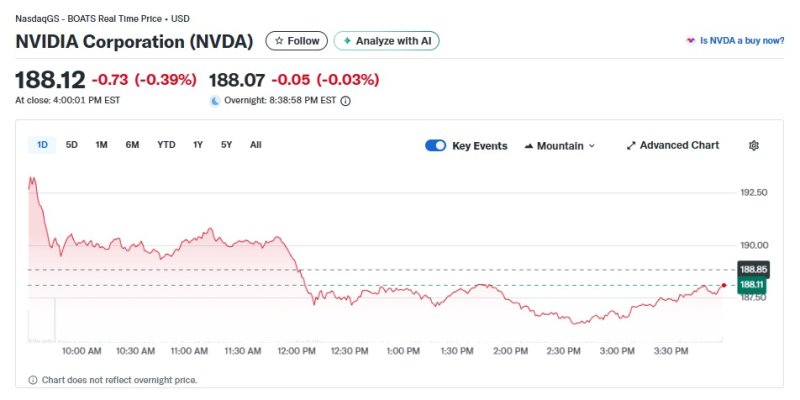The width and height of the screenshot is (800, 400).
Task: Switch to the 5D range tab
Action: point(72,145)
